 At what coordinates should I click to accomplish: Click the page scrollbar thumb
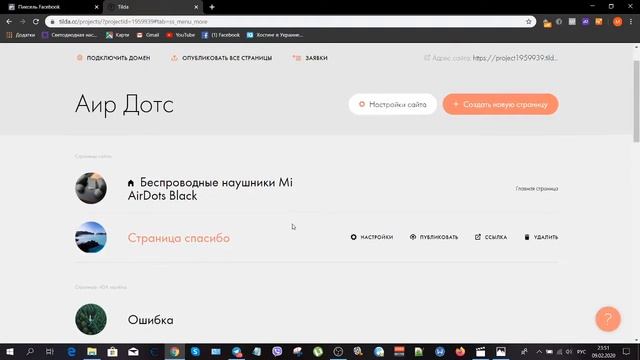636,101
